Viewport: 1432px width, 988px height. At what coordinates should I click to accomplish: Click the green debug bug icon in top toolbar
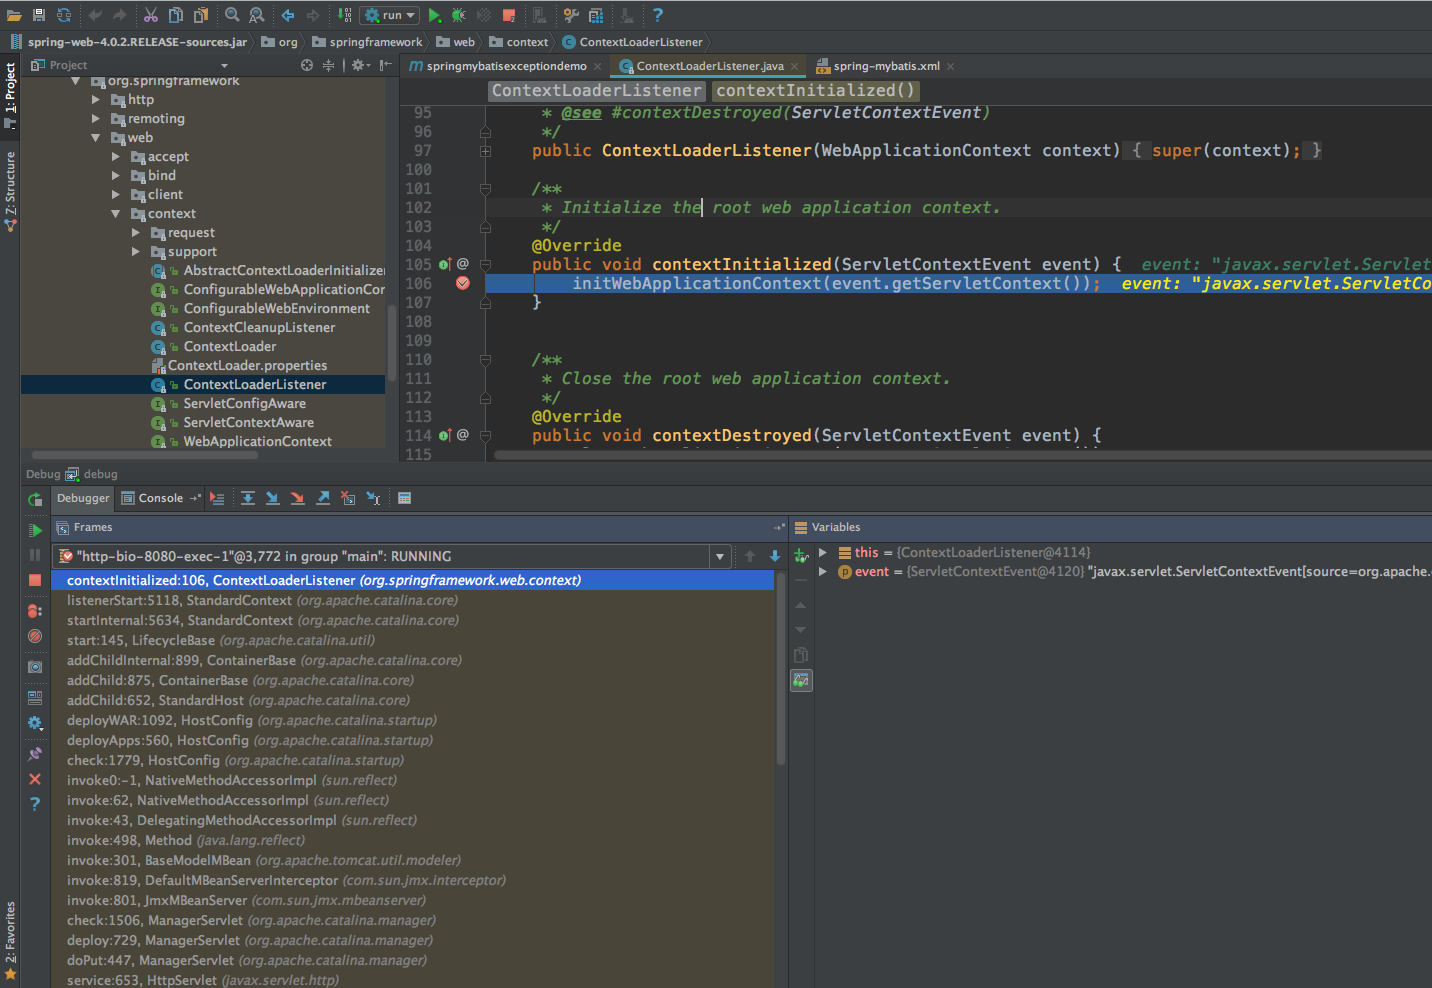tap(459, 15)
